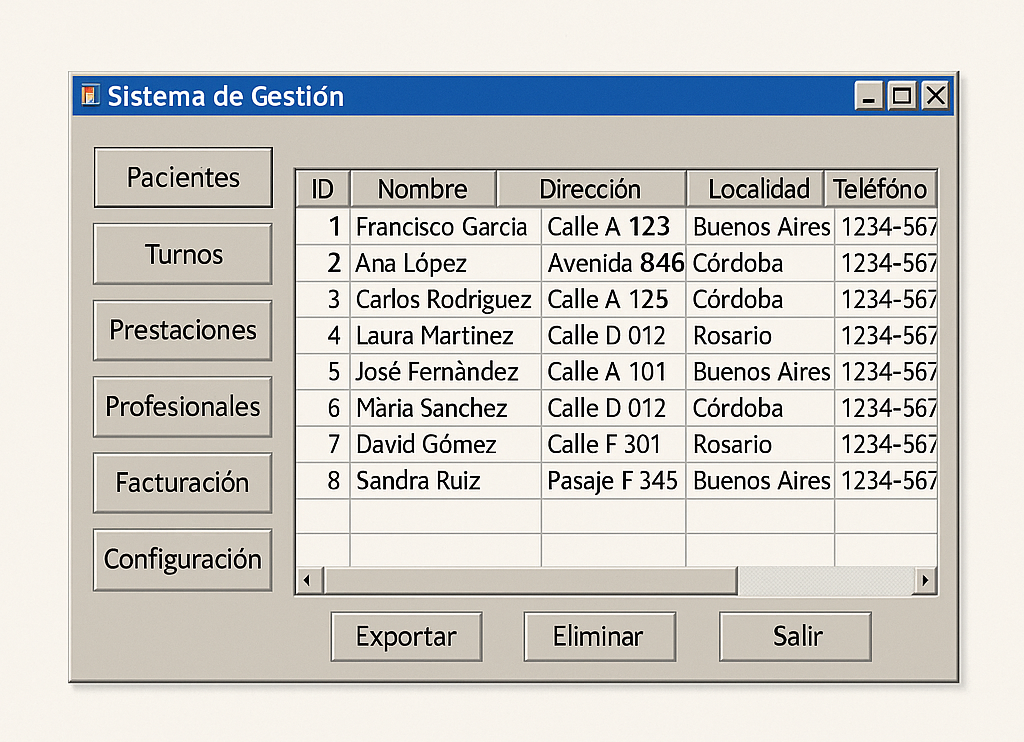Click the Teléfono column header
Image resolution: width=1024 pixels, height=742 pixels.
(x=880, y=189)
